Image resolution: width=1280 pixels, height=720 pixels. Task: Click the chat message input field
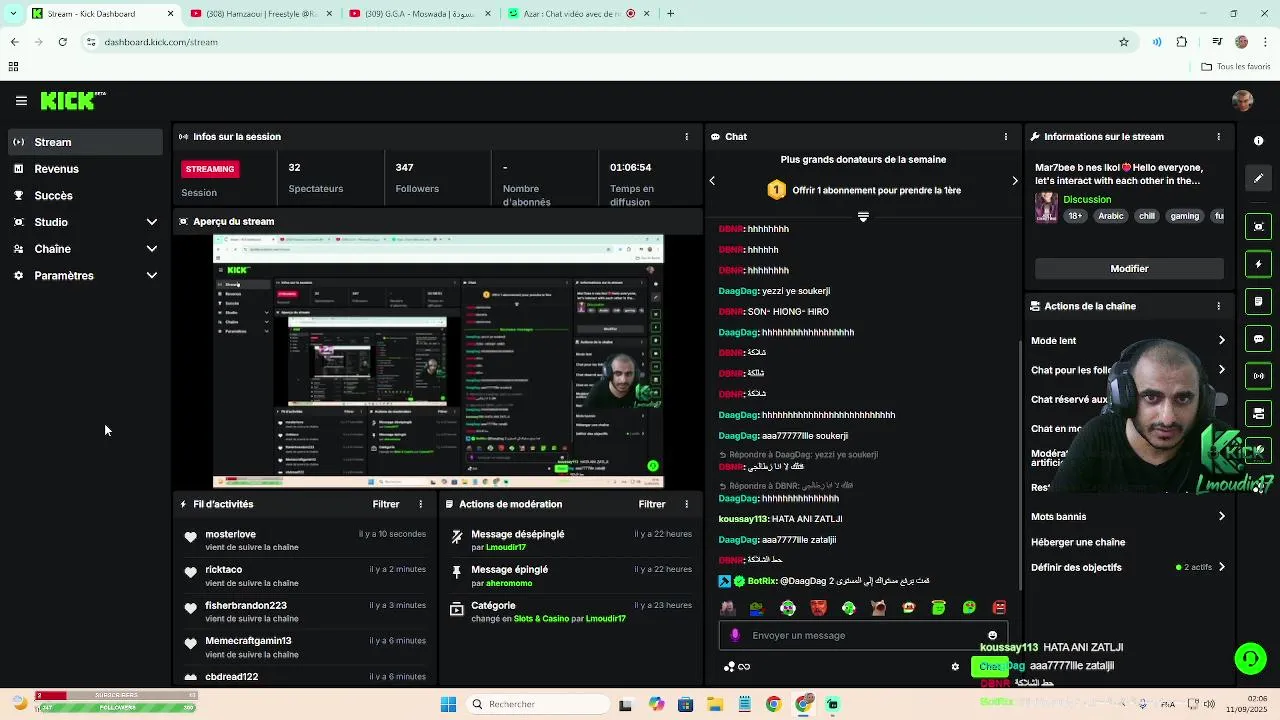click(x=863, y=636)
